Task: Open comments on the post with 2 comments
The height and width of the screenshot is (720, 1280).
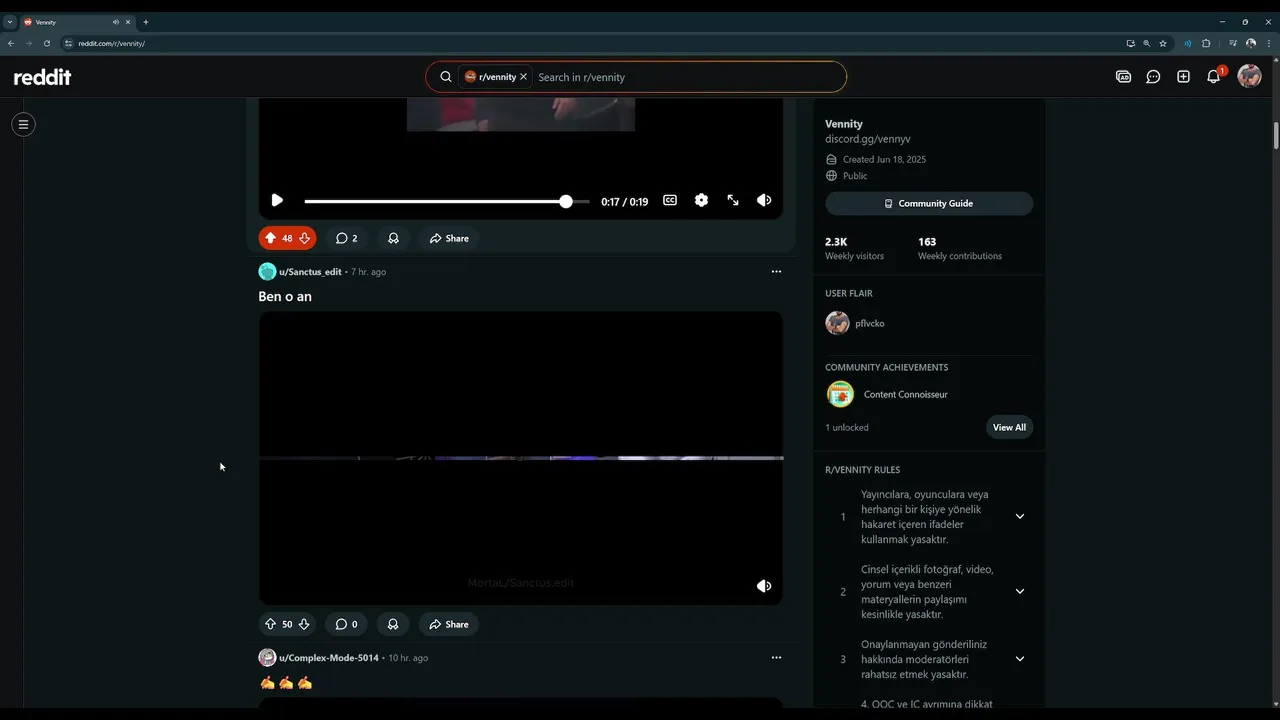Action: point(346,238)
